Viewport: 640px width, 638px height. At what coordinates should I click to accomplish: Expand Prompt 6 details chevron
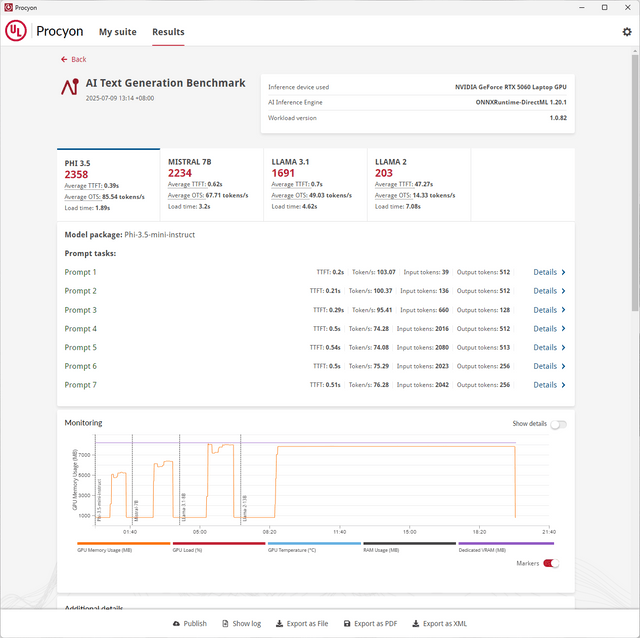tap(563, 366)
